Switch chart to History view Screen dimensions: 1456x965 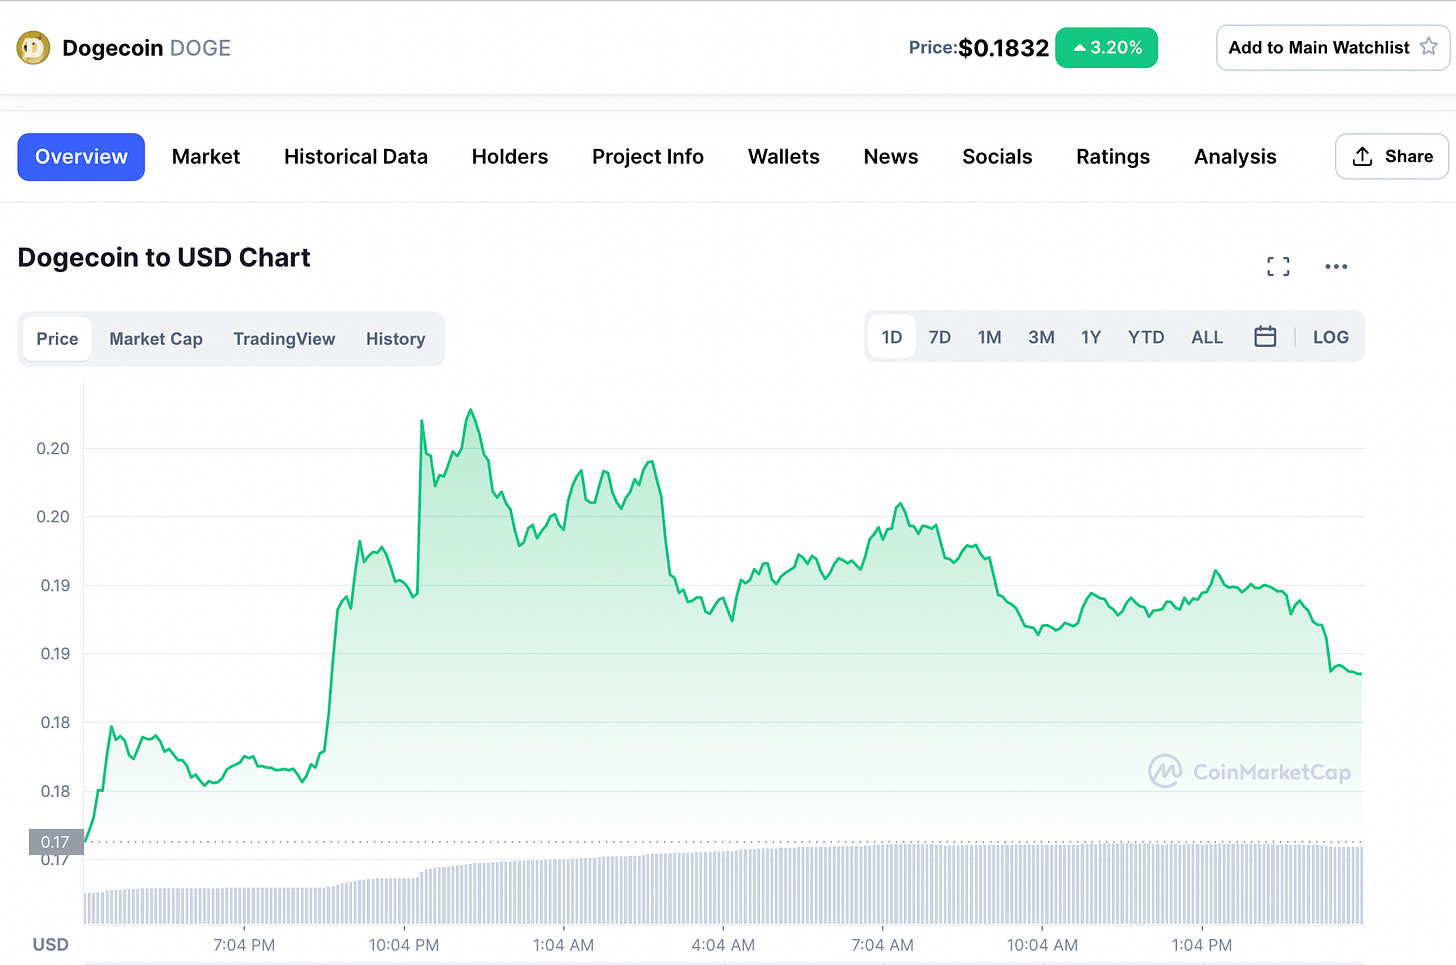[x=395, y=339]
